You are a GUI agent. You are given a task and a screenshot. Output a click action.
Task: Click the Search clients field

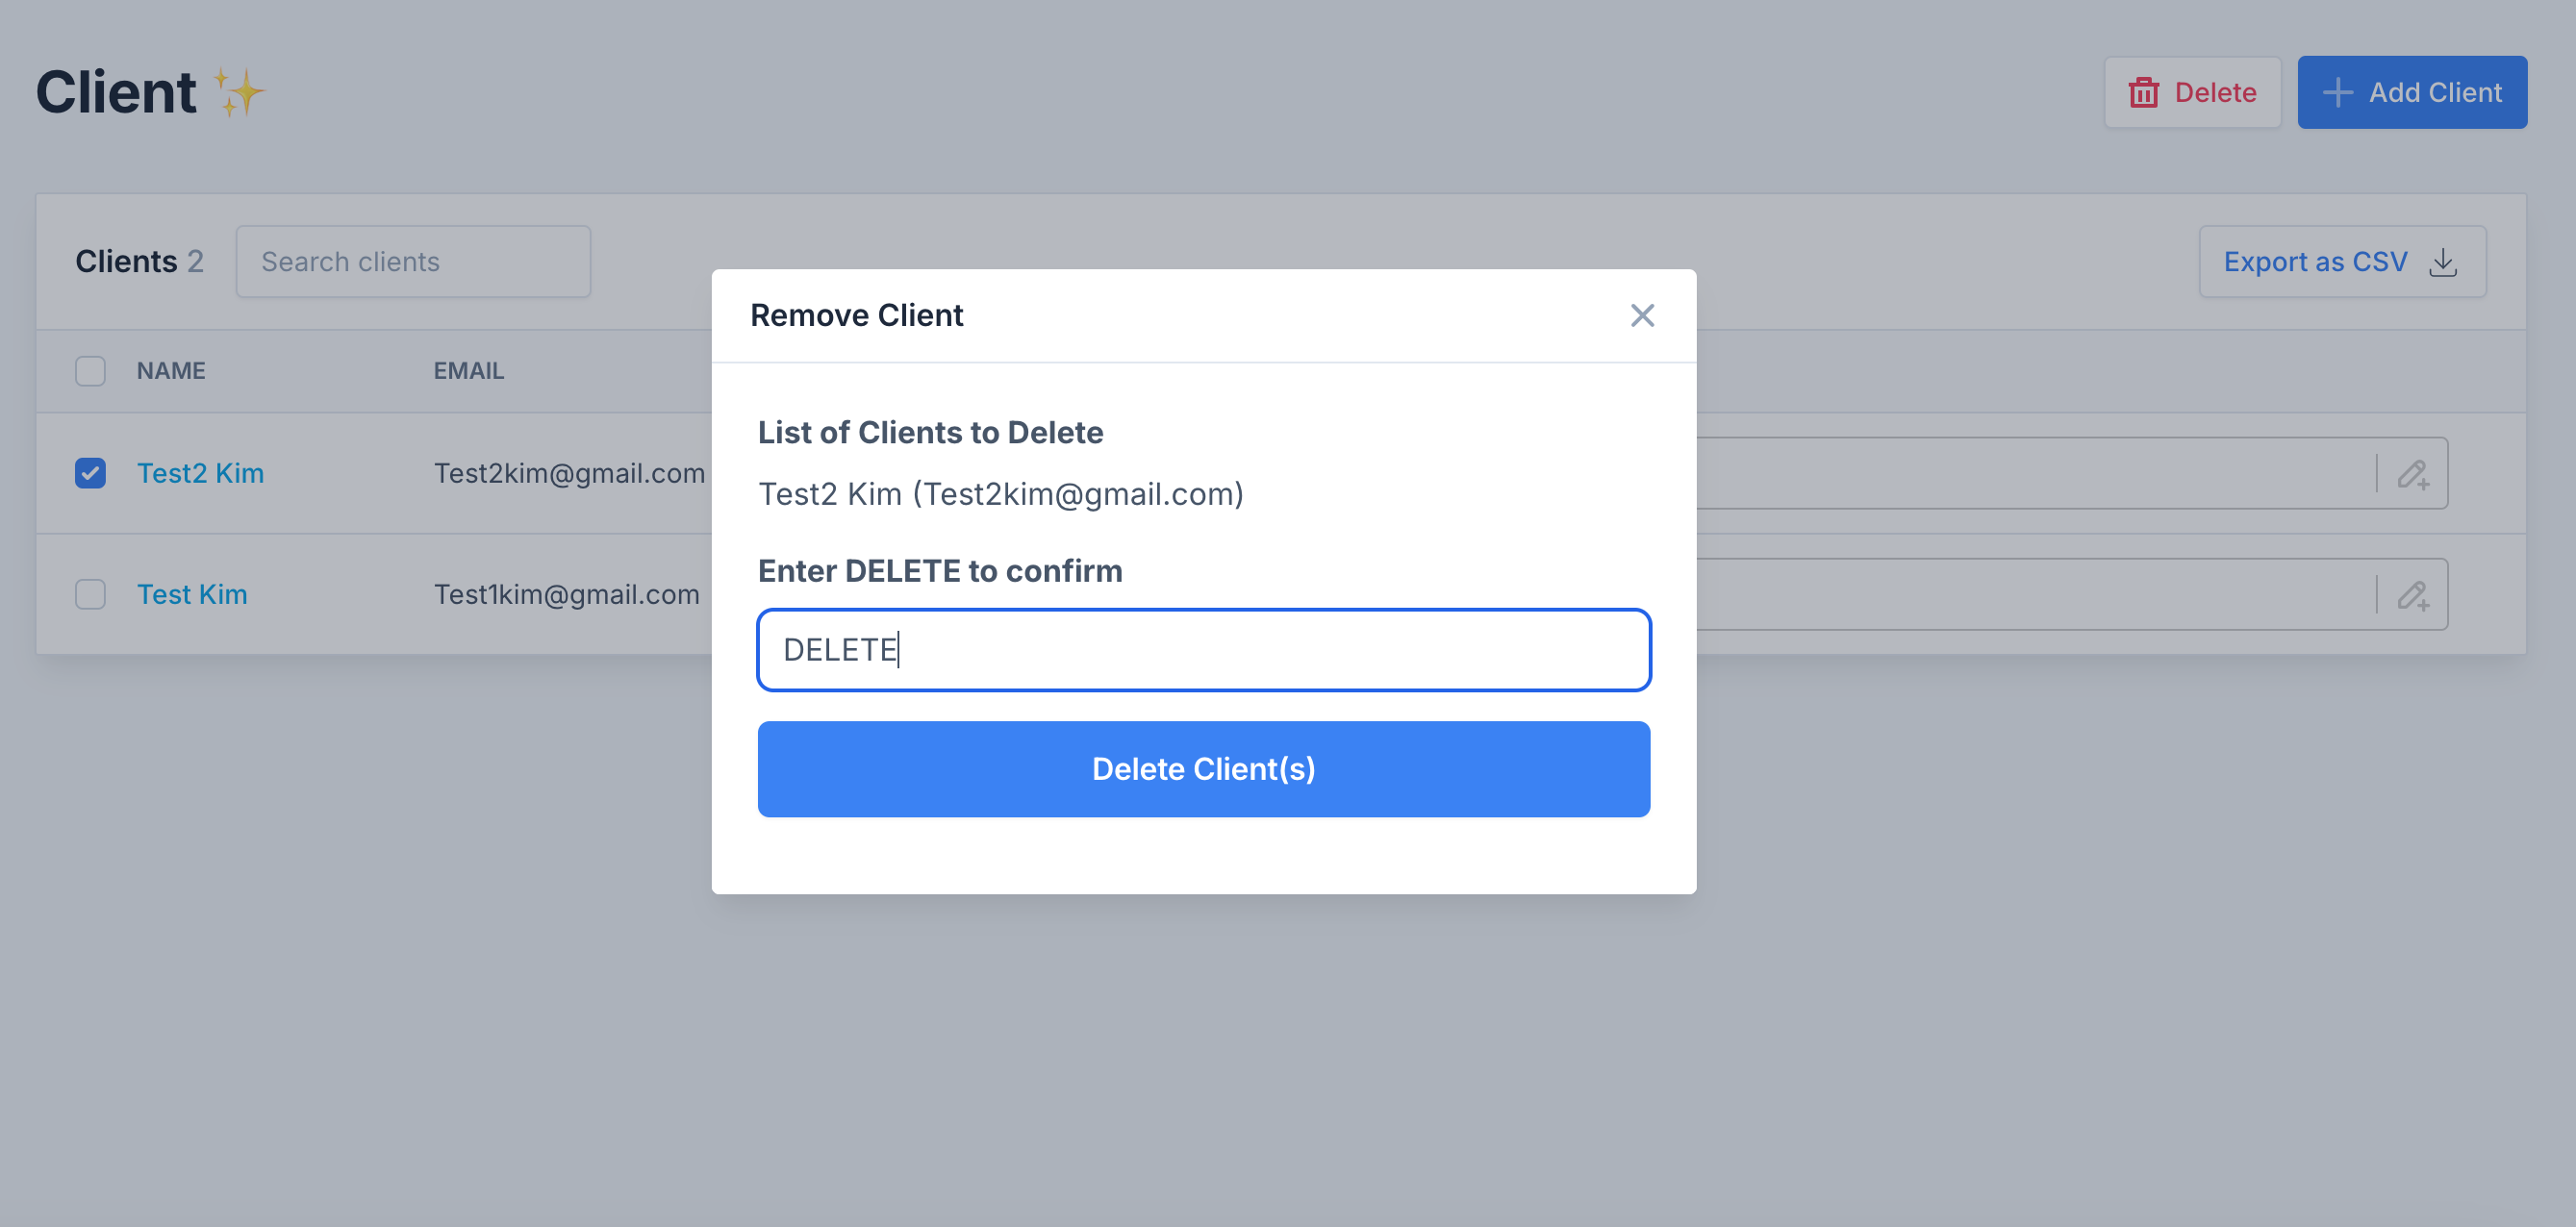tap(413, 261)
